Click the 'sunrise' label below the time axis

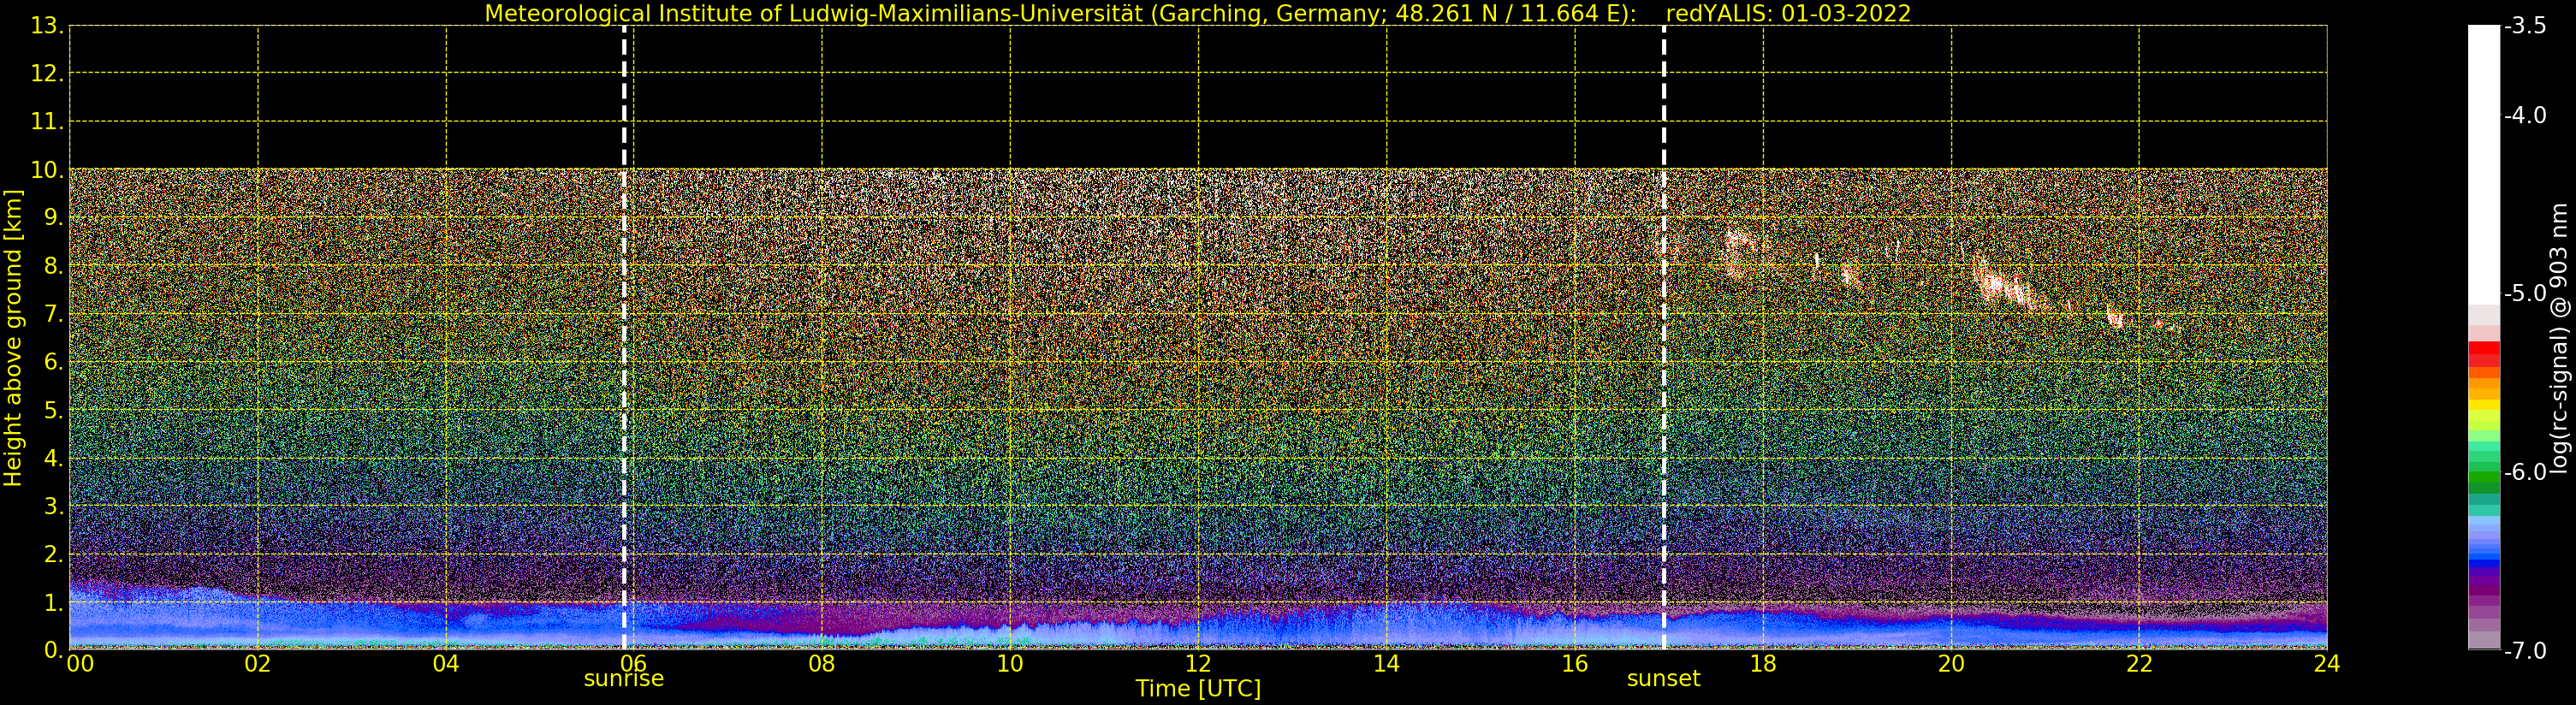pos(623,678)
